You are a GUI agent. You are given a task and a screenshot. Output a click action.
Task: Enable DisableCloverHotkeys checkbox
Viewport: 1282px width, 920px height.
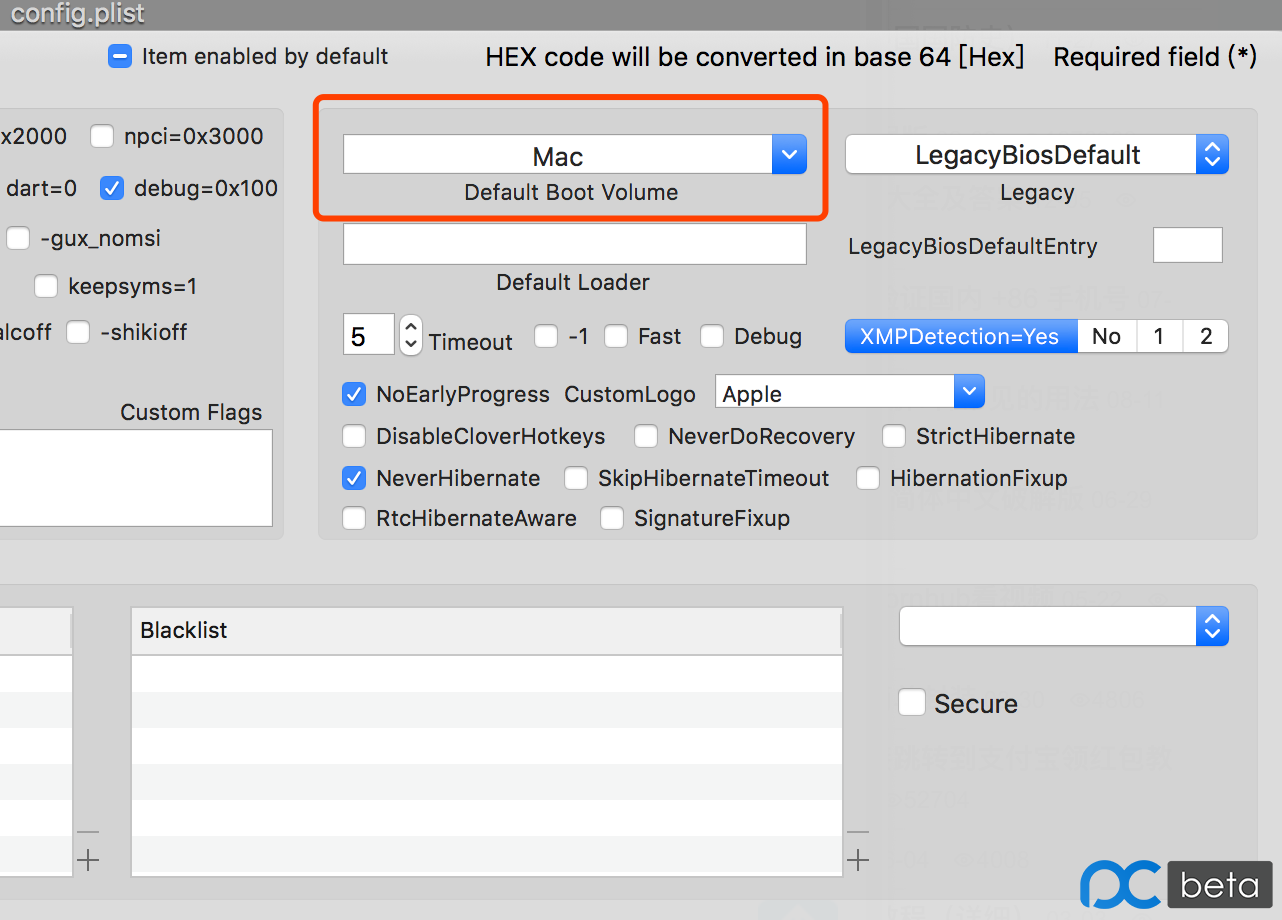coord(354,436)
